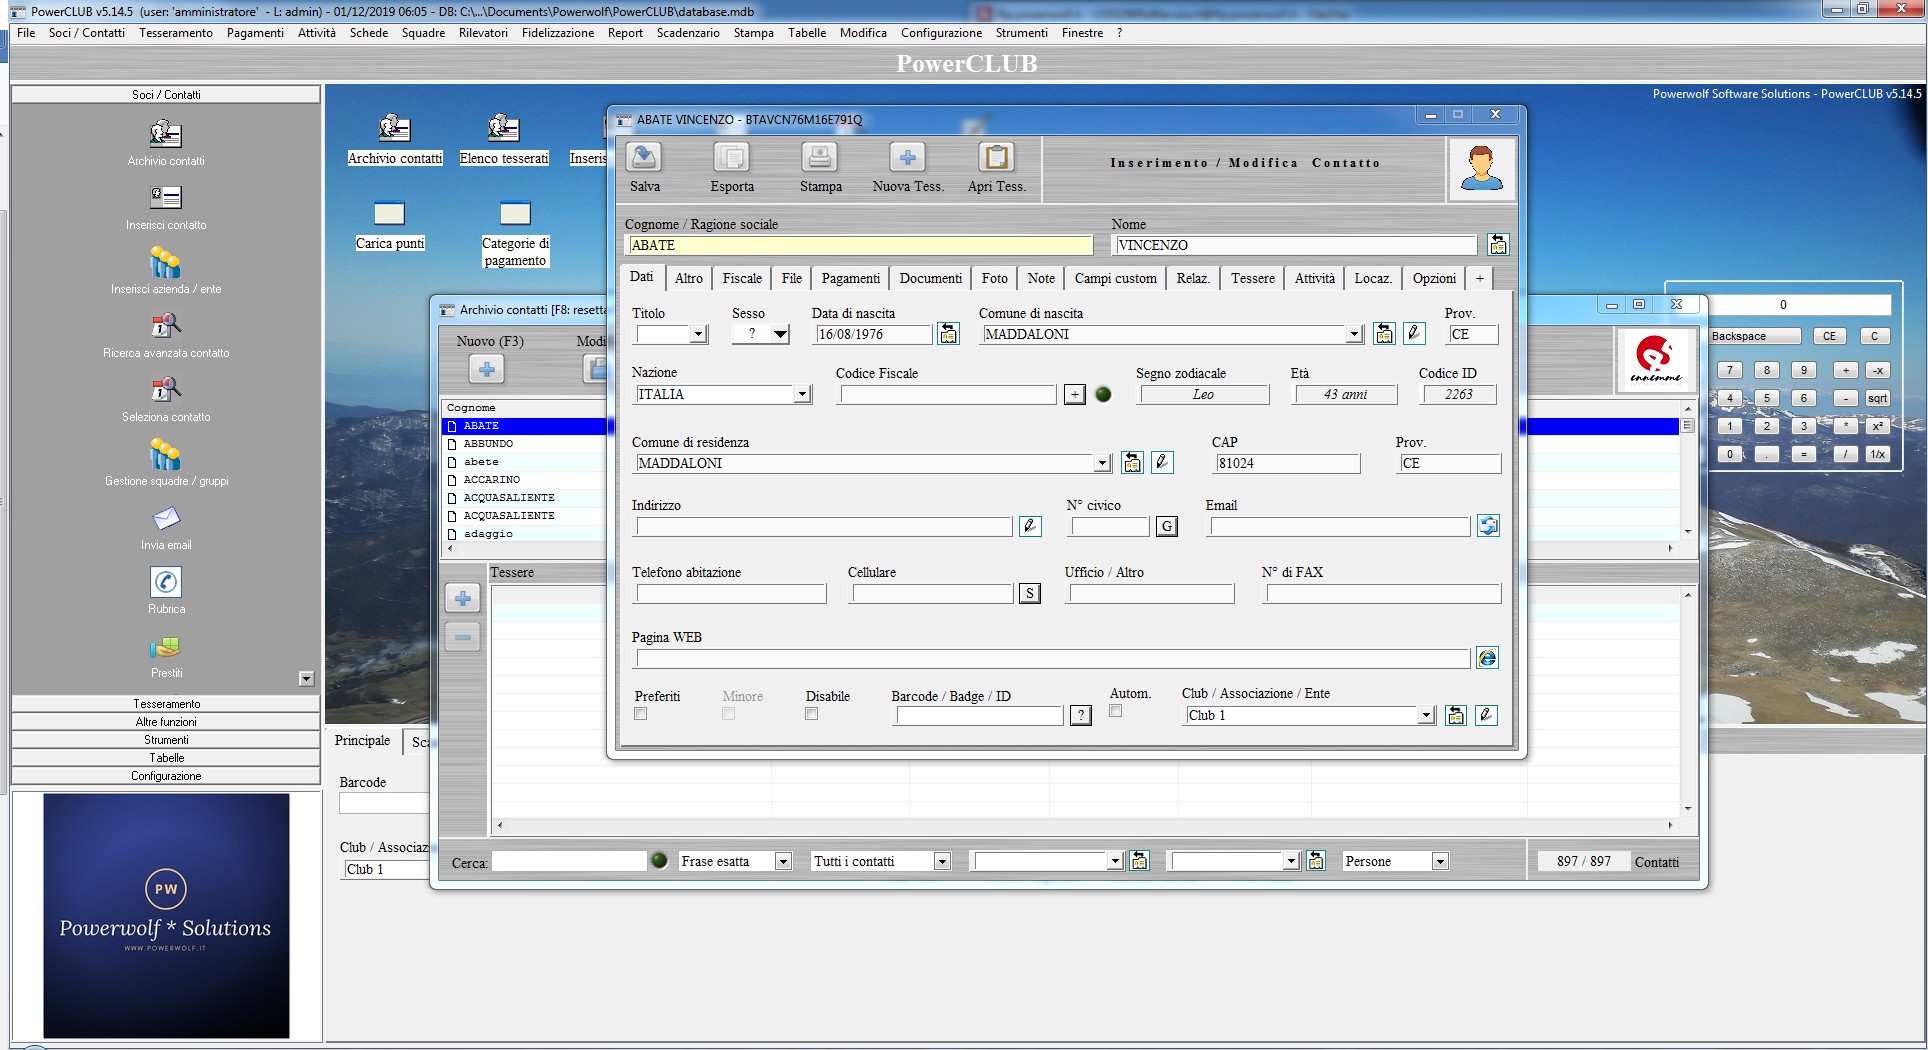1928x1050 pixels.
Task: Click the calendar icon next to Data di nascita
Action: [948, 334]
